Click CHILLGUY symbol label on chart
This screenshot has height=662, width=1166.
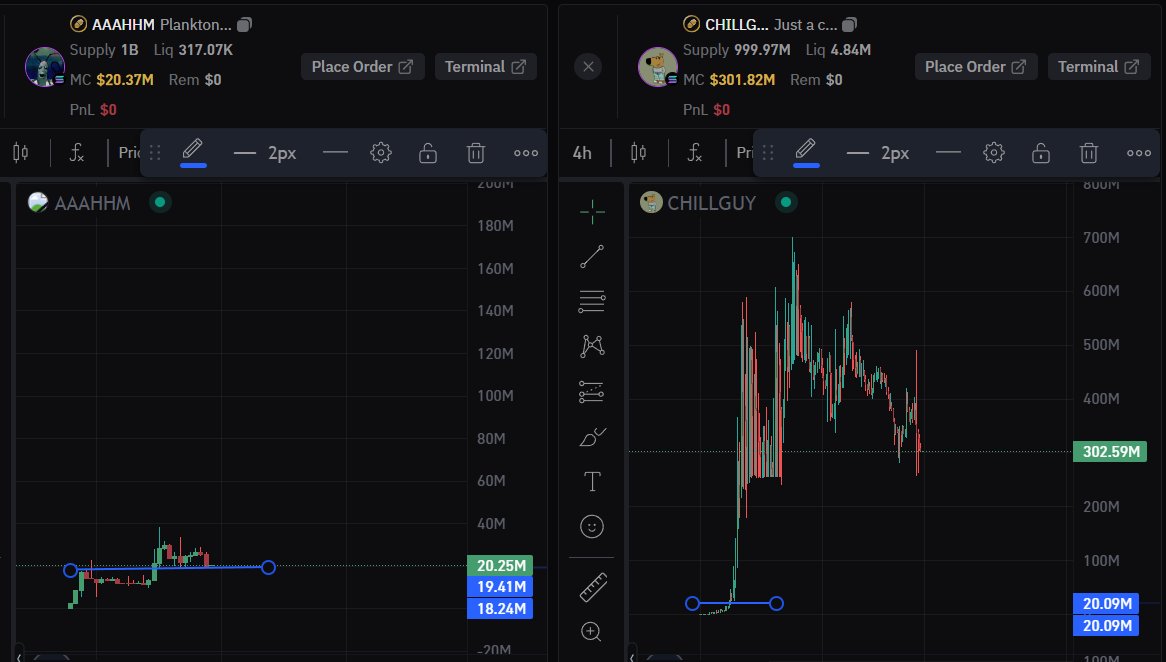coord(712,202)
